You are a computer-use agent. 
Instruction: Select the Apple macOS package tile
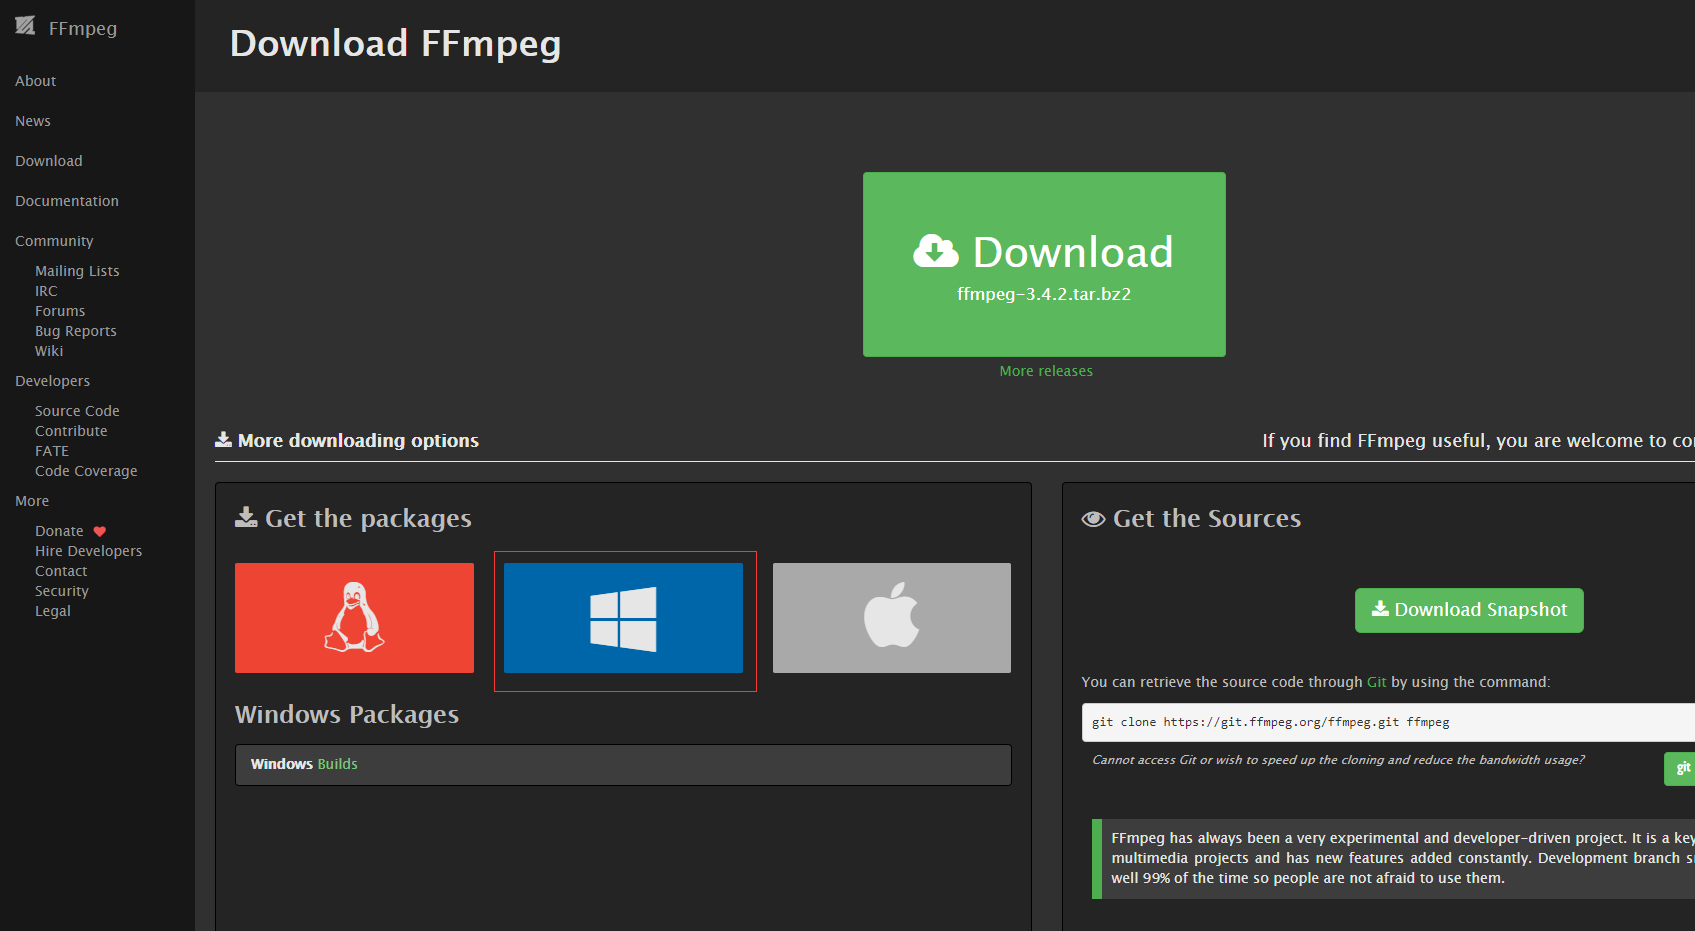892,618
